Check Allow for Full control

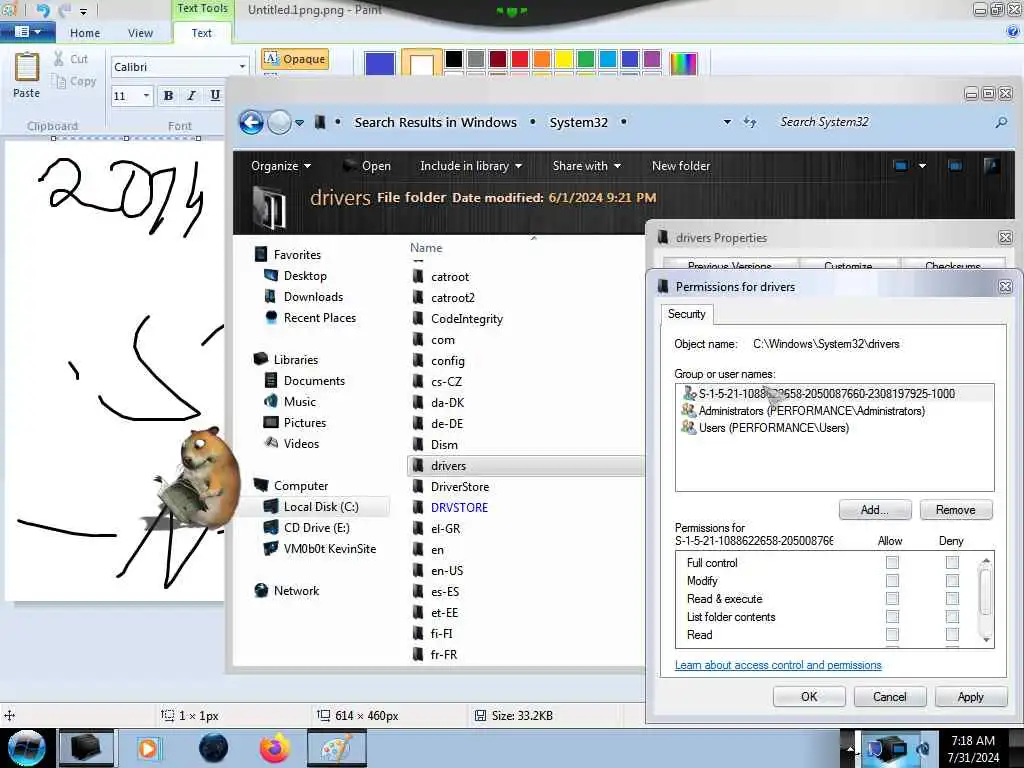click(892, 562)
